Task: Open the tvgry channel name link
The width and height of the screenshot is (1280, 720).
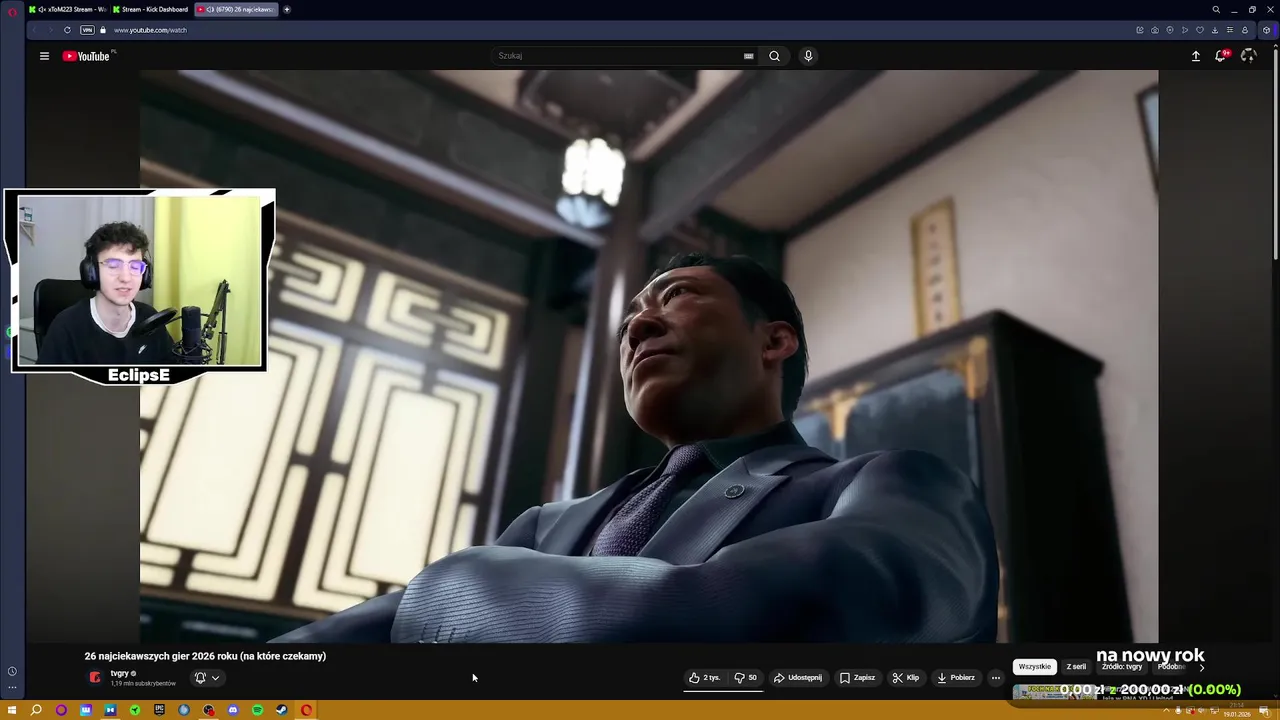Action: coord(120,673)
